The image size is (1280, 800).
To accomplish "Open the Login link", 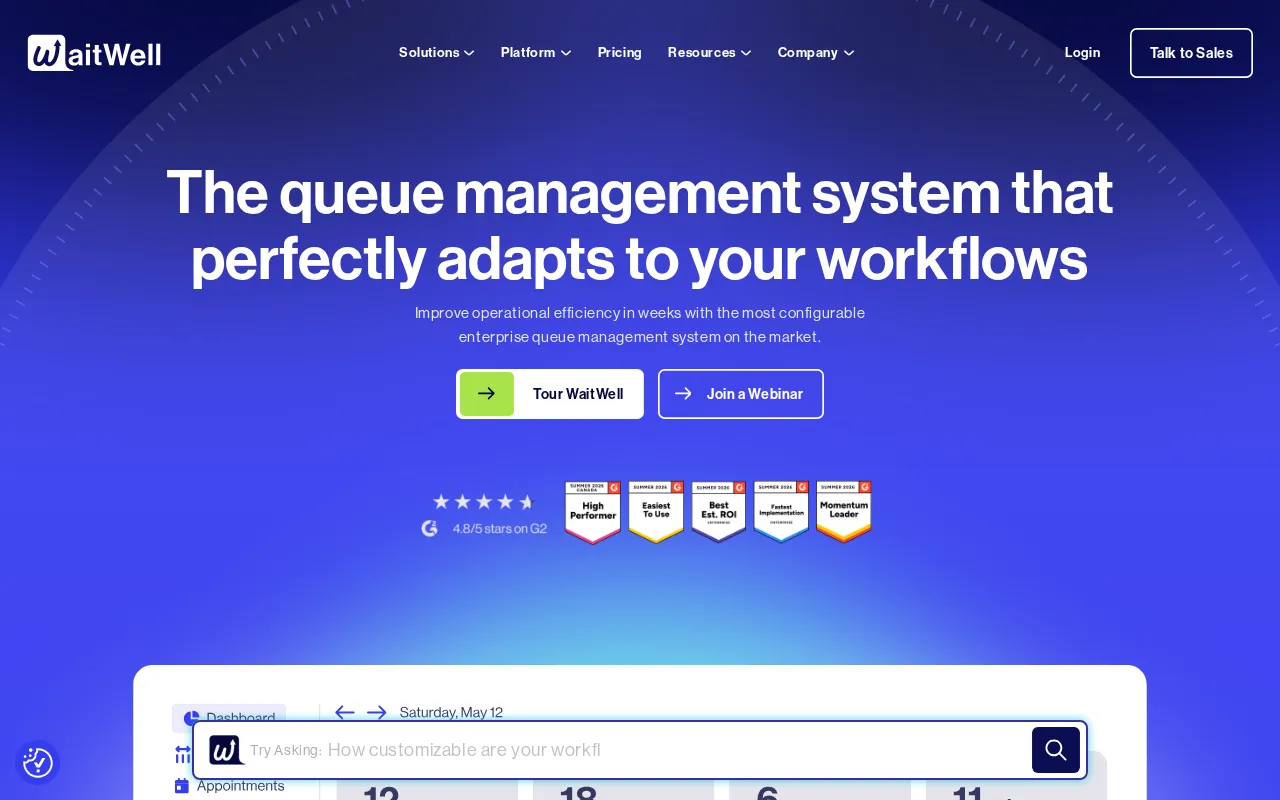I will tap(1082, 53).
